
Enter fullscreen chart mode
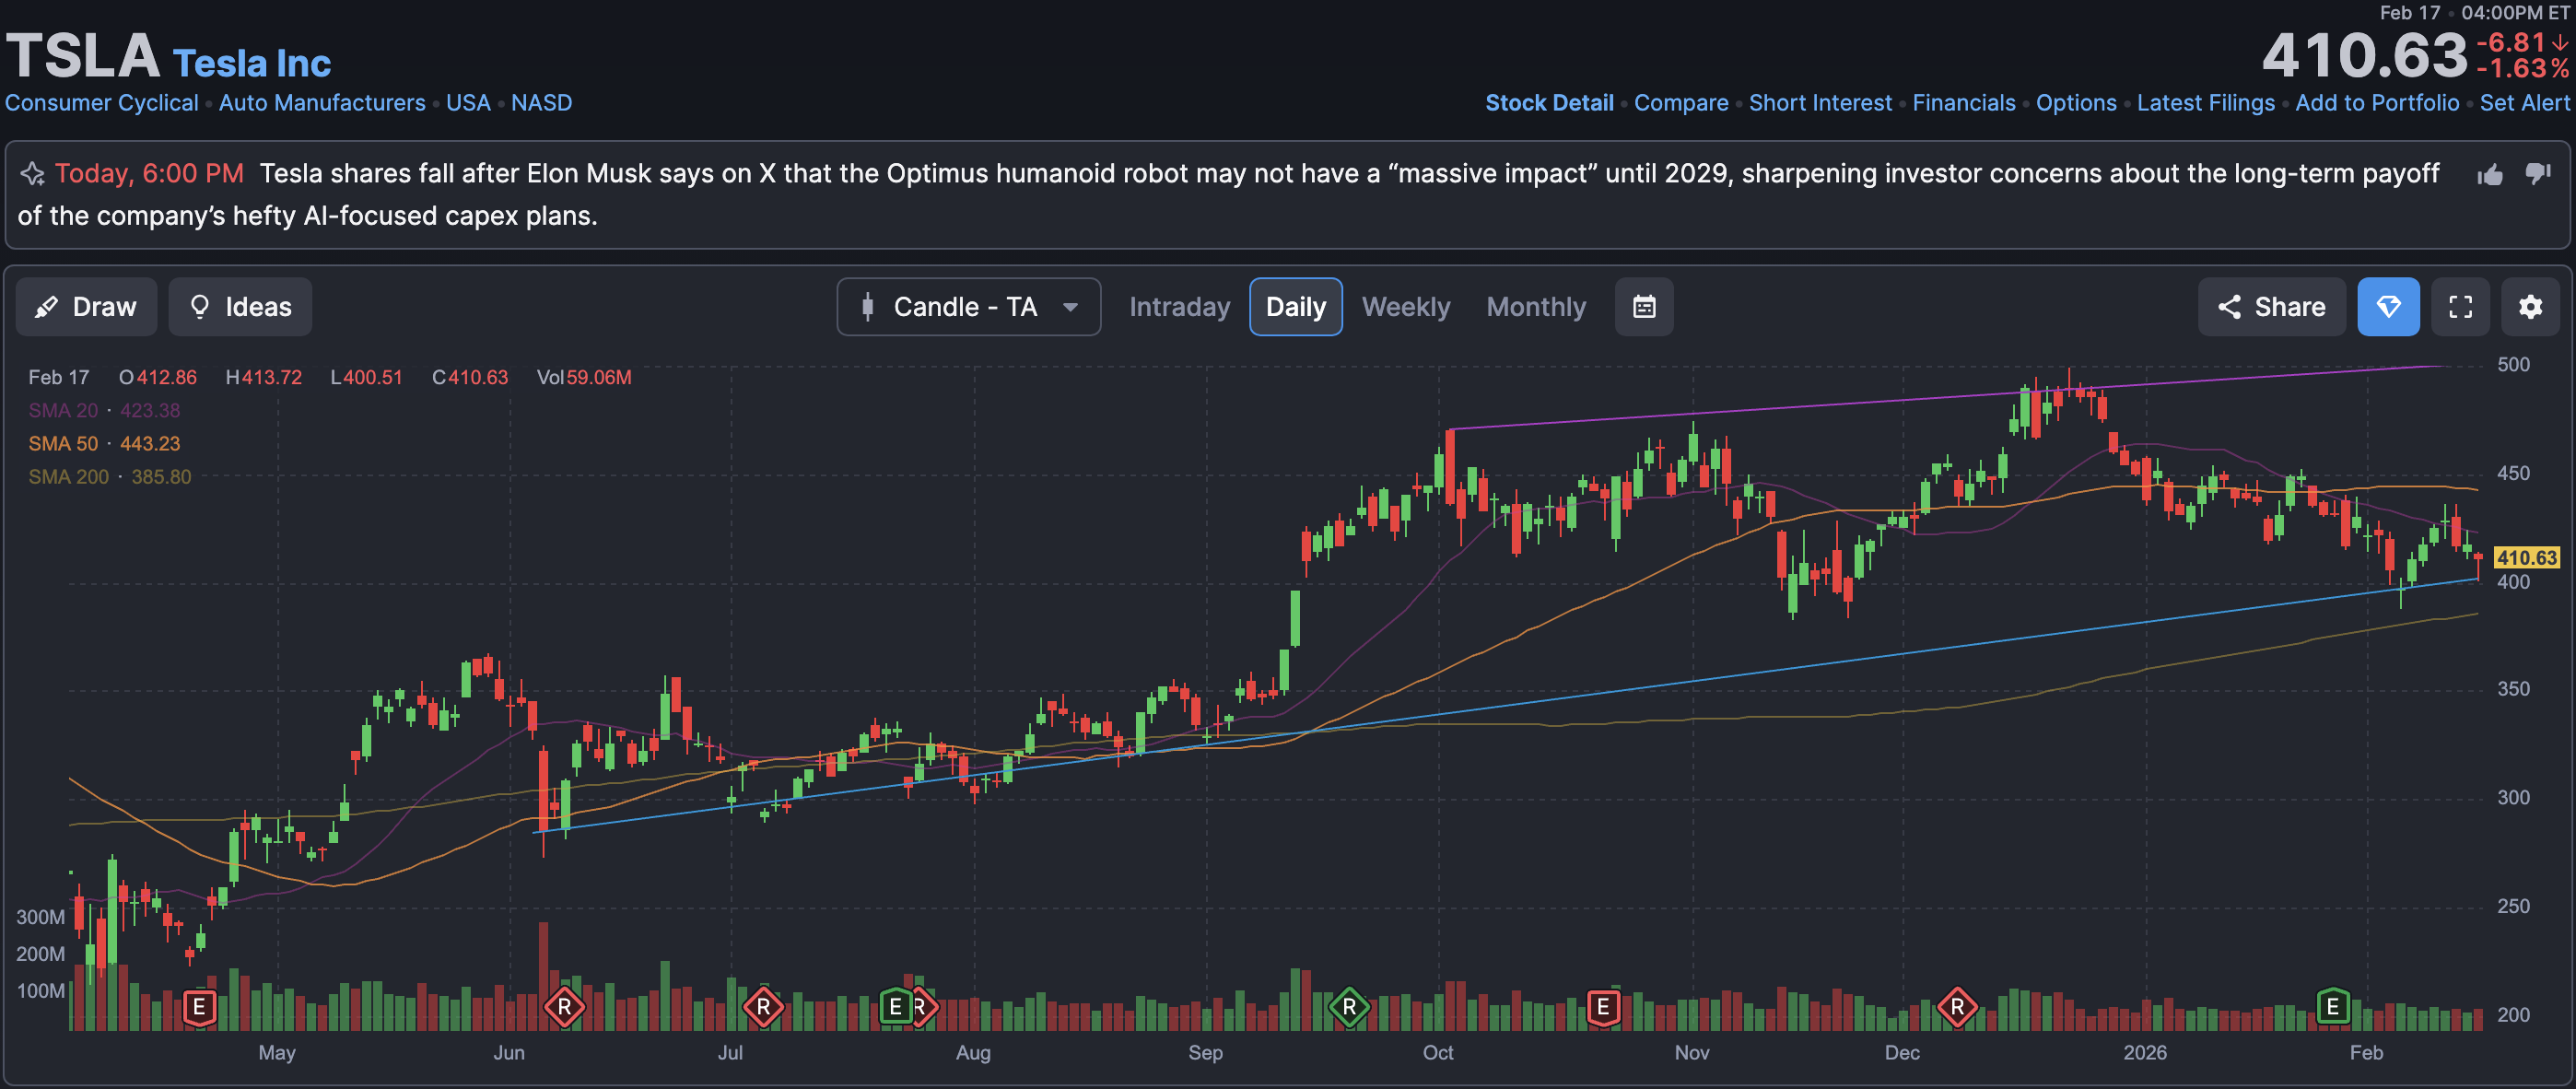click(2460, 307)
